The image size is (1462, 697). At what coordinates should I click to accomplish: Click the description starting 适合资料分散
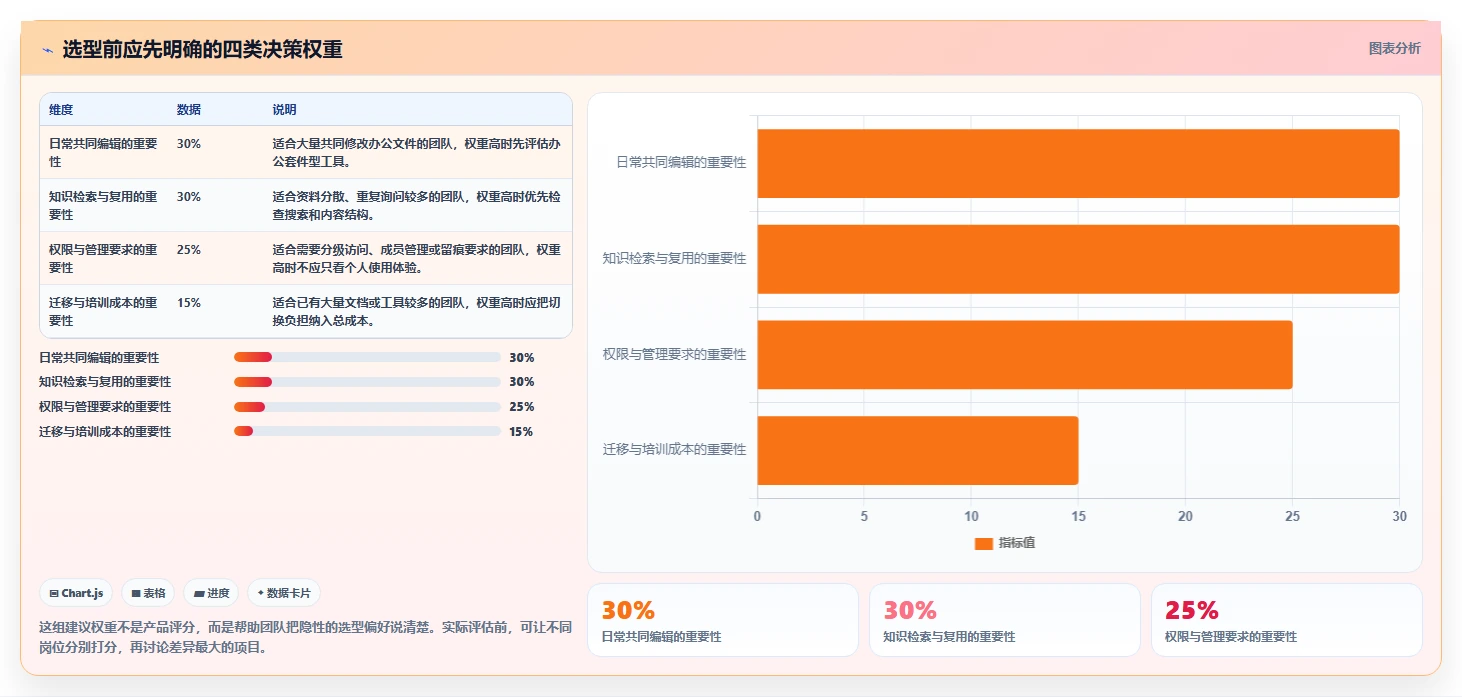point(417,205)
